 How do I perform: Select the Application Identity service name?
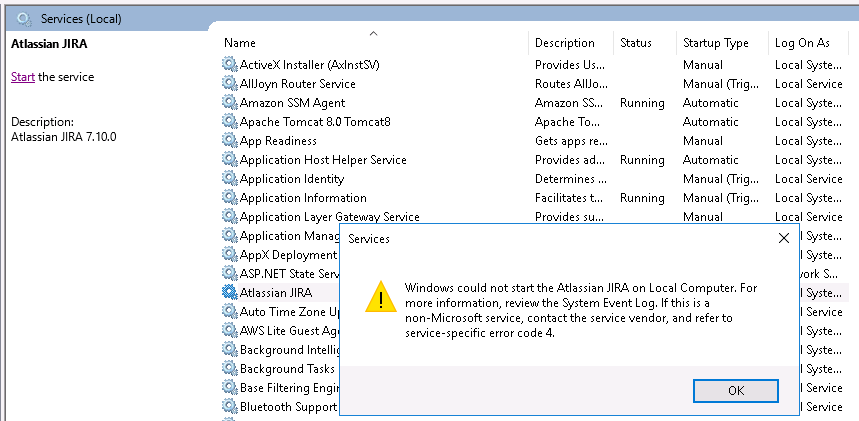coord(292,179)
